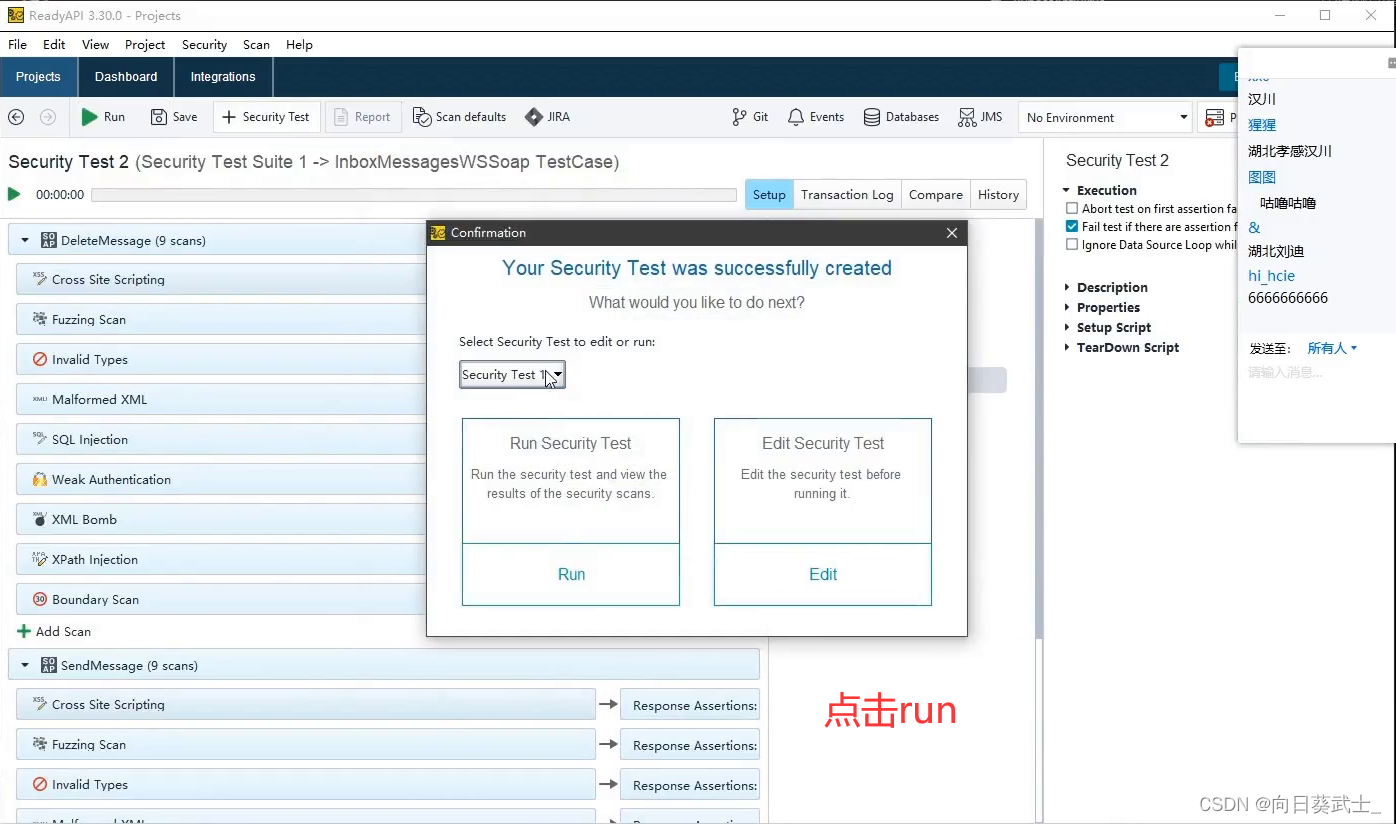
Task: Collapse the DeleteMessage scans group
Action: coord(25,241)
